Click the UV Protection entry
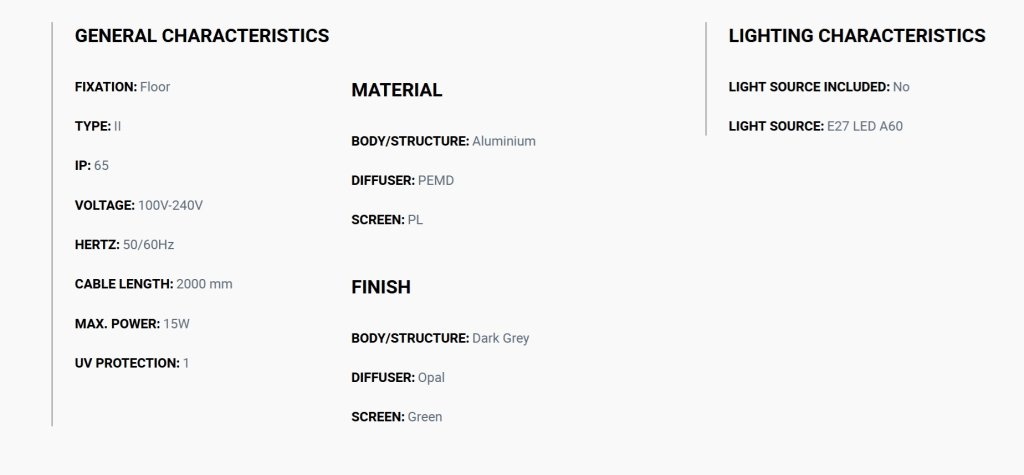The height and width of the screenshot is (475, 1024). click(132, 363)
